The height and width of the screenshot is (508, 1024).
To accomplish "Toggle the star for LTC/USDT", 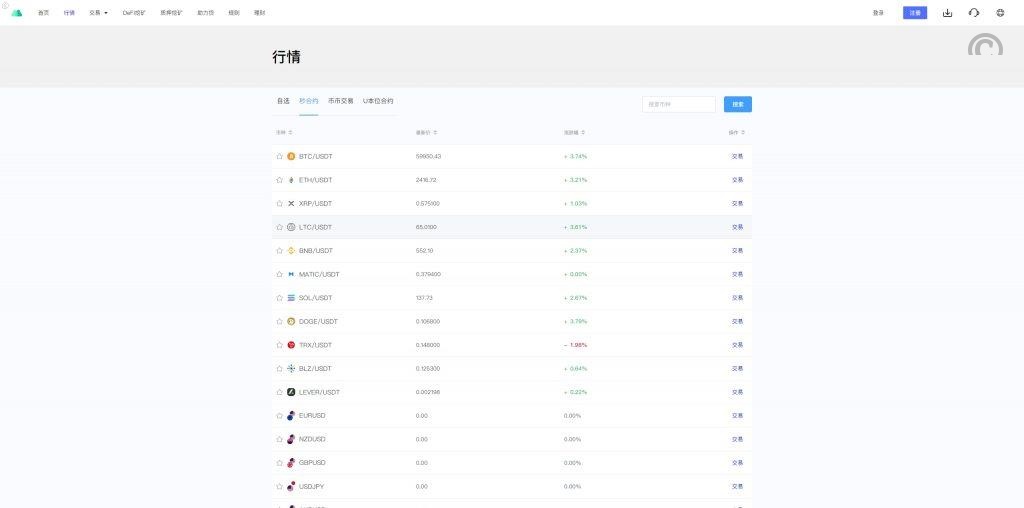I will [x=280, y=227].
